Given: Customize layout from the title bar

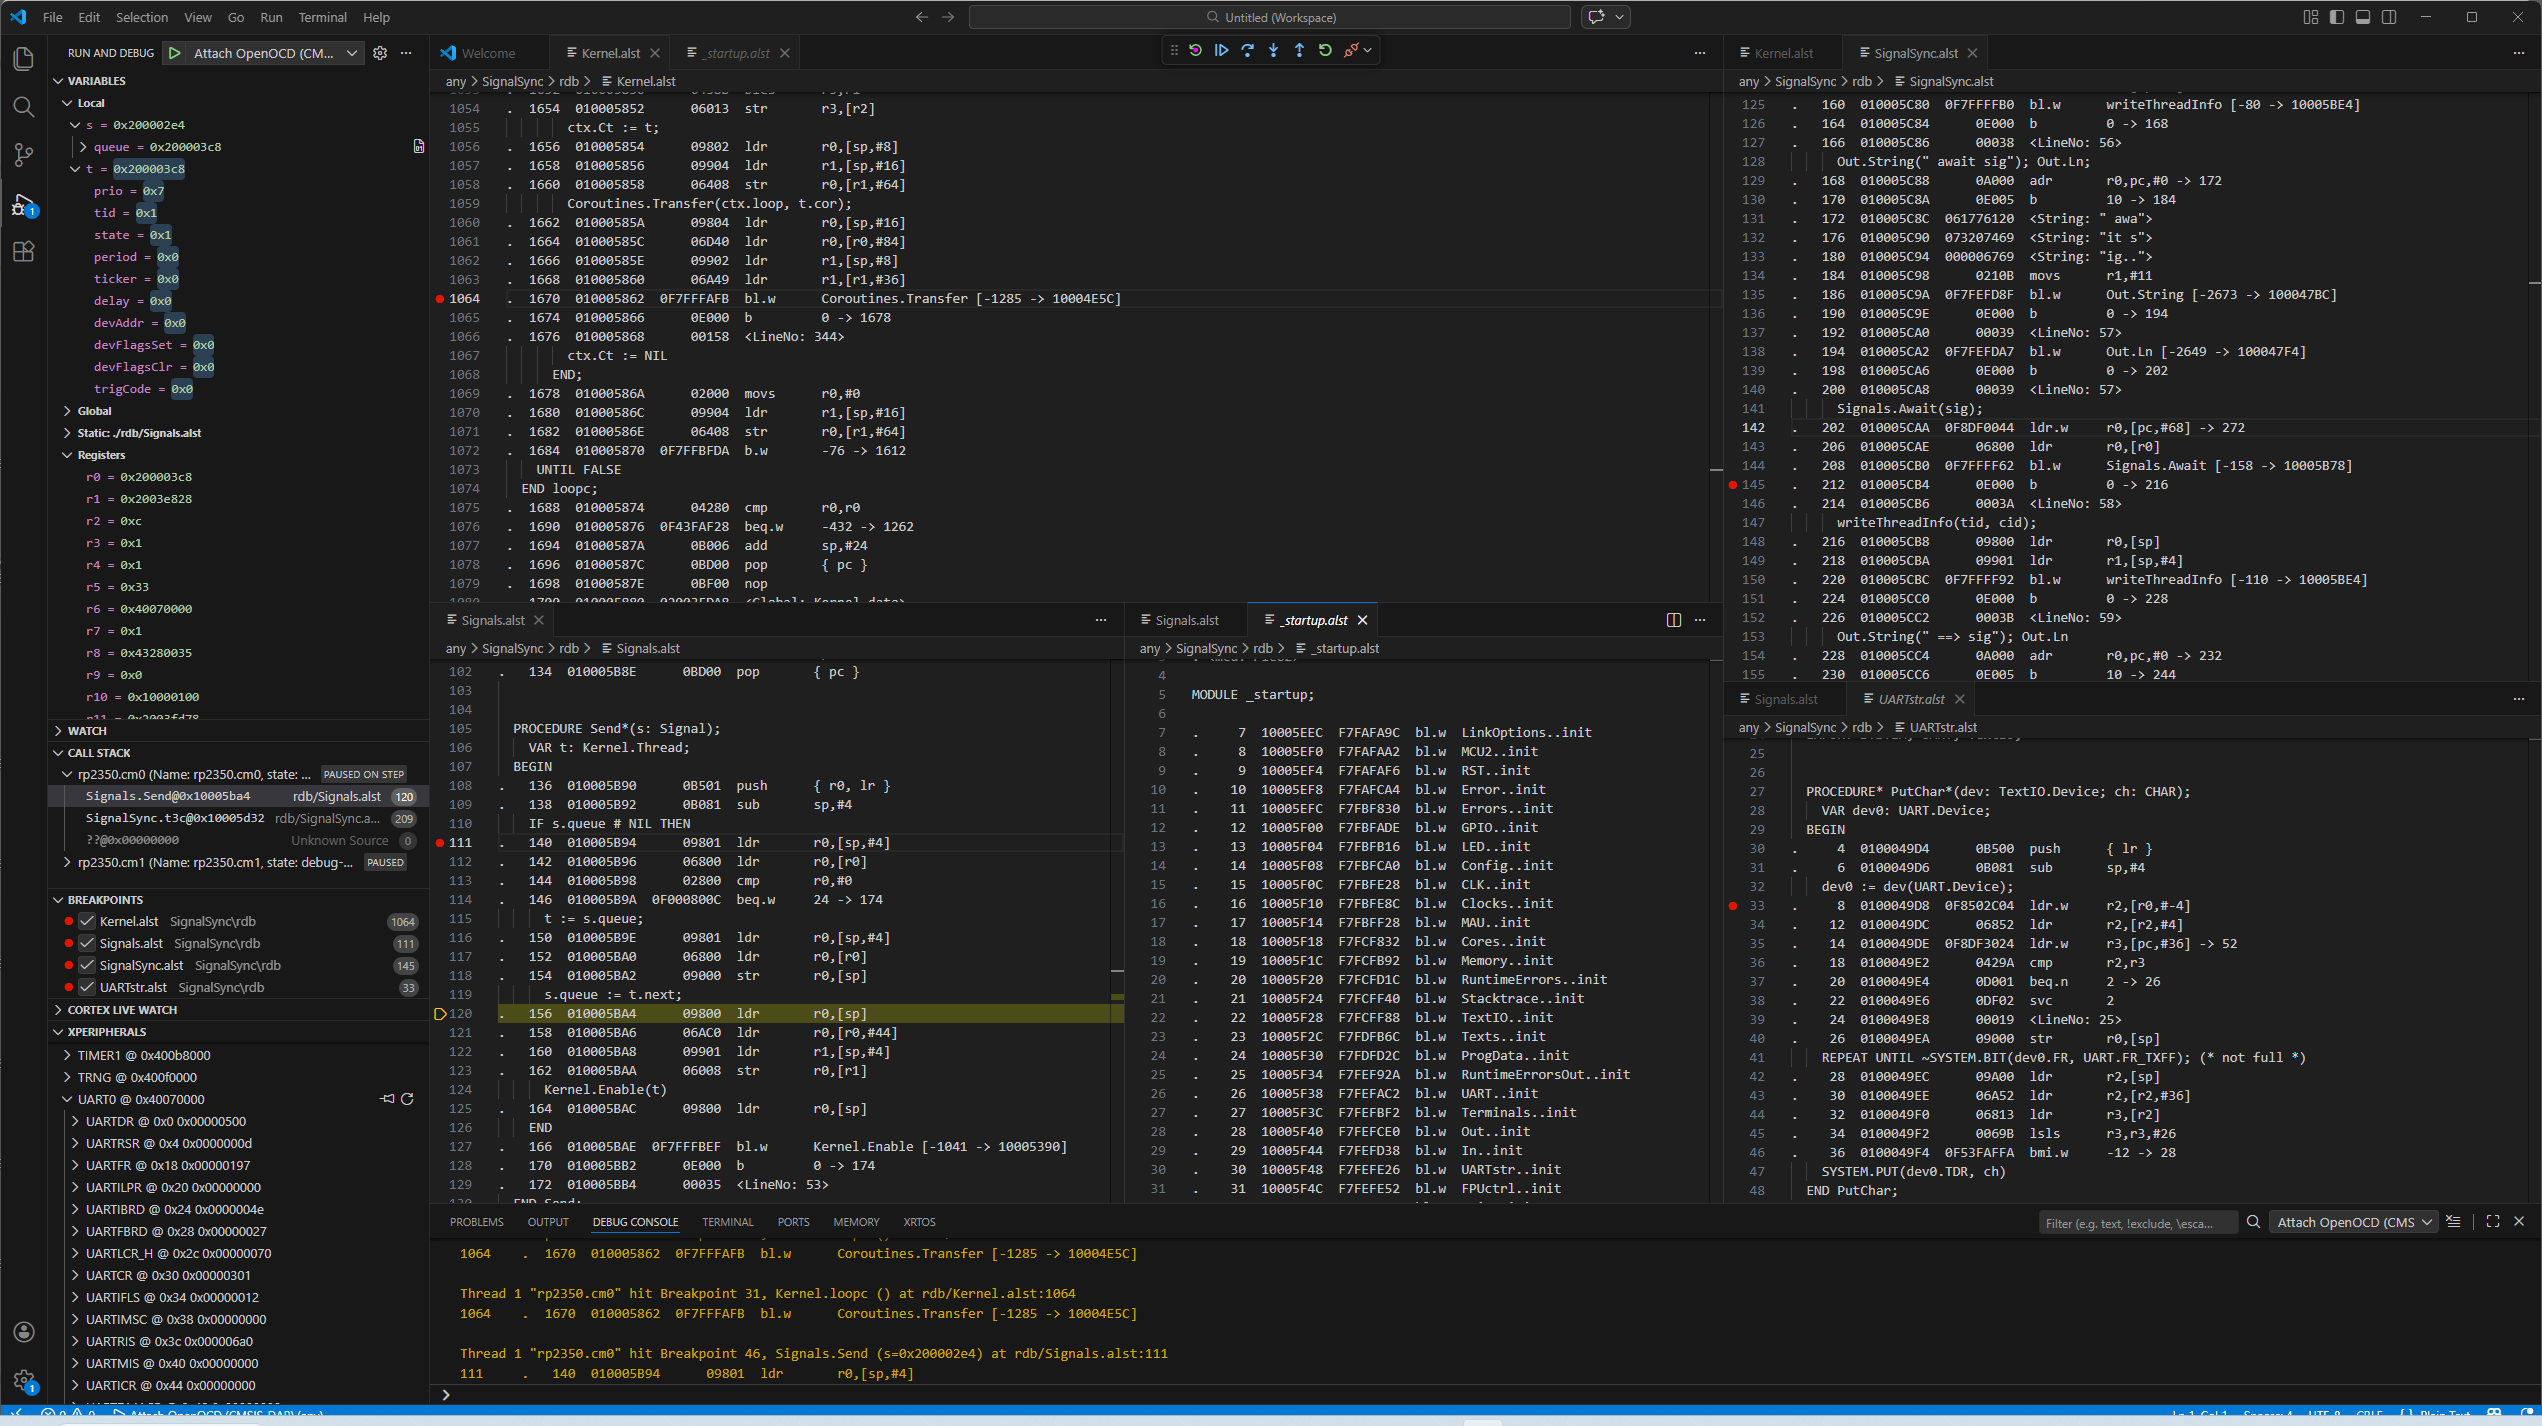Looking at the screenshot, I should 2311,17.
